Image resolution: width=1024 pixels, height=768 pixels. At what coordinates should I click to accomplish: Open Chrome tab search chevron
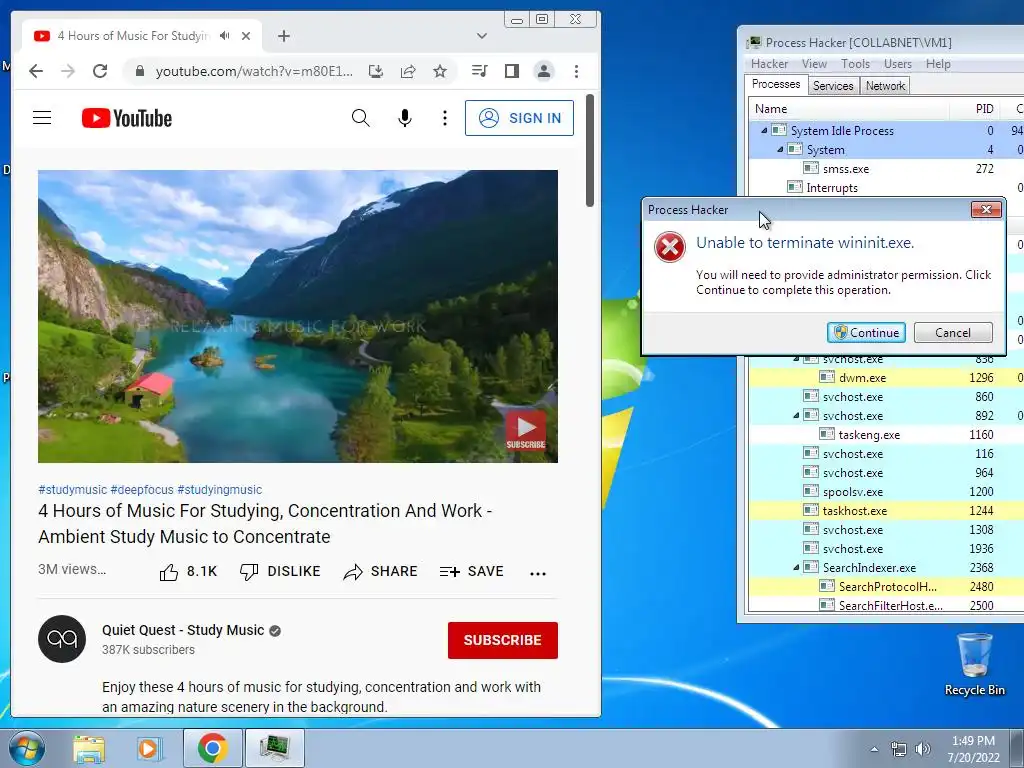coord(482,36)
